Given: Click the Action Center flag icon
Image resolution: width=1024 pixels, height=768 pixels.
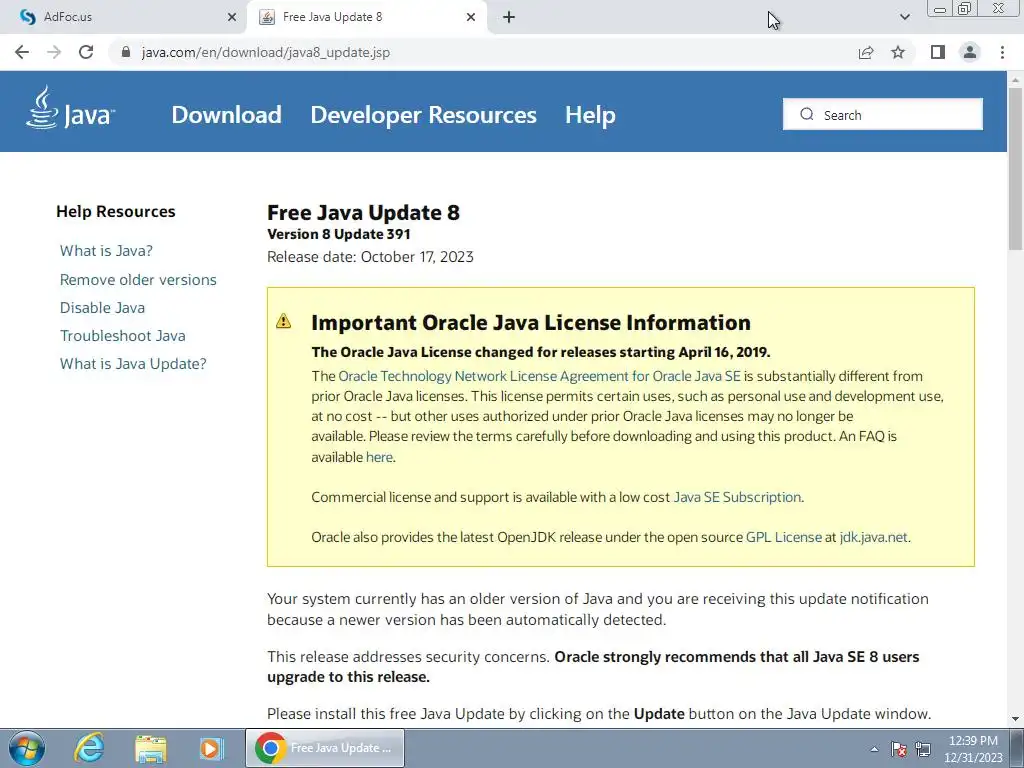Looking at the screenshot, I should [899, 749].
